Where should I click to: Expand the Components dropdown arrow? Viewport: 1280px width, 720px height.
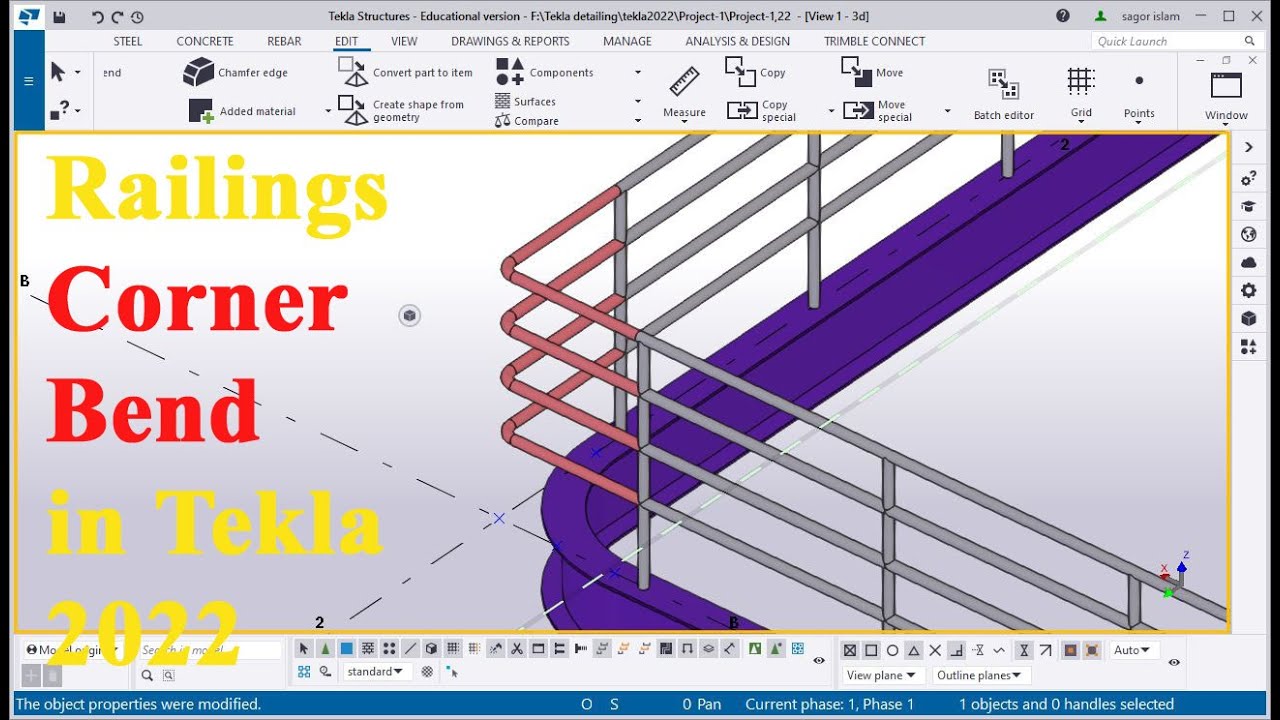638,73
